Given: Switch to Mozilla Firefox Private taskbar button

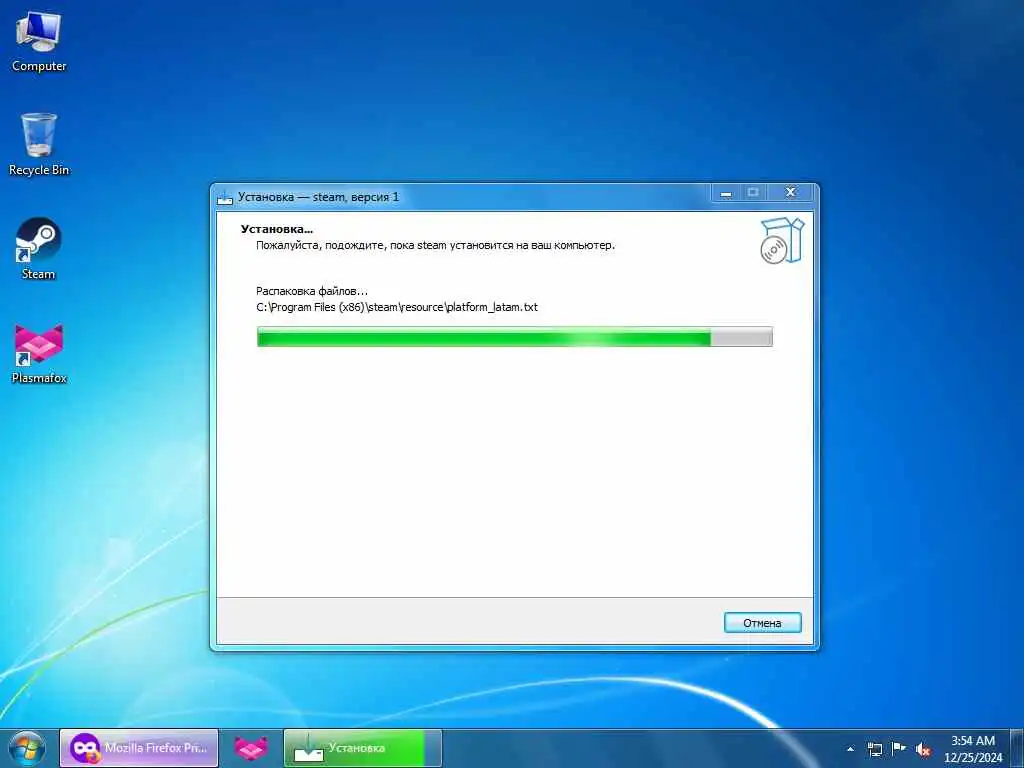Looking at the screenshot, I should [x=139, y=748].
